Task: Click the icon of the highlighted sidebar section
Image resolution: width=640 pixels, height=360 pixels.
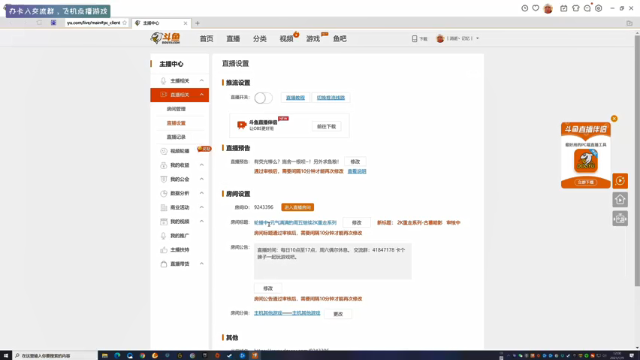Action: 163,95
